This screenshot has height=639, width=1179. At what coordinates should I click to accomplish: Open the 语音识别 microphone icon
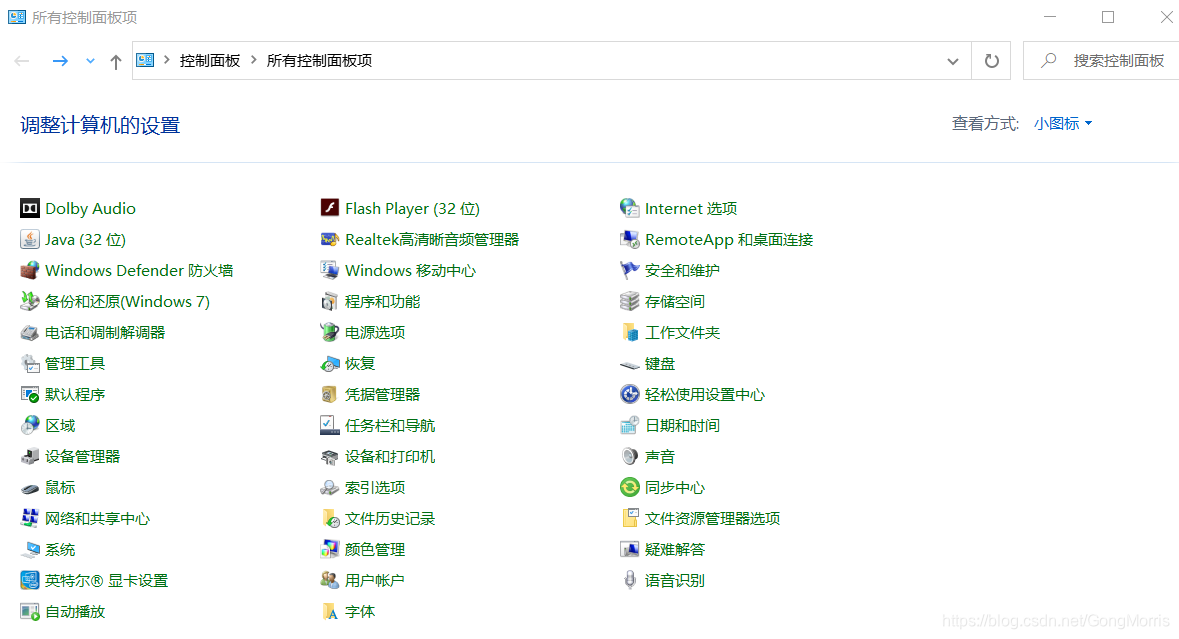click(x=629, y=580)
